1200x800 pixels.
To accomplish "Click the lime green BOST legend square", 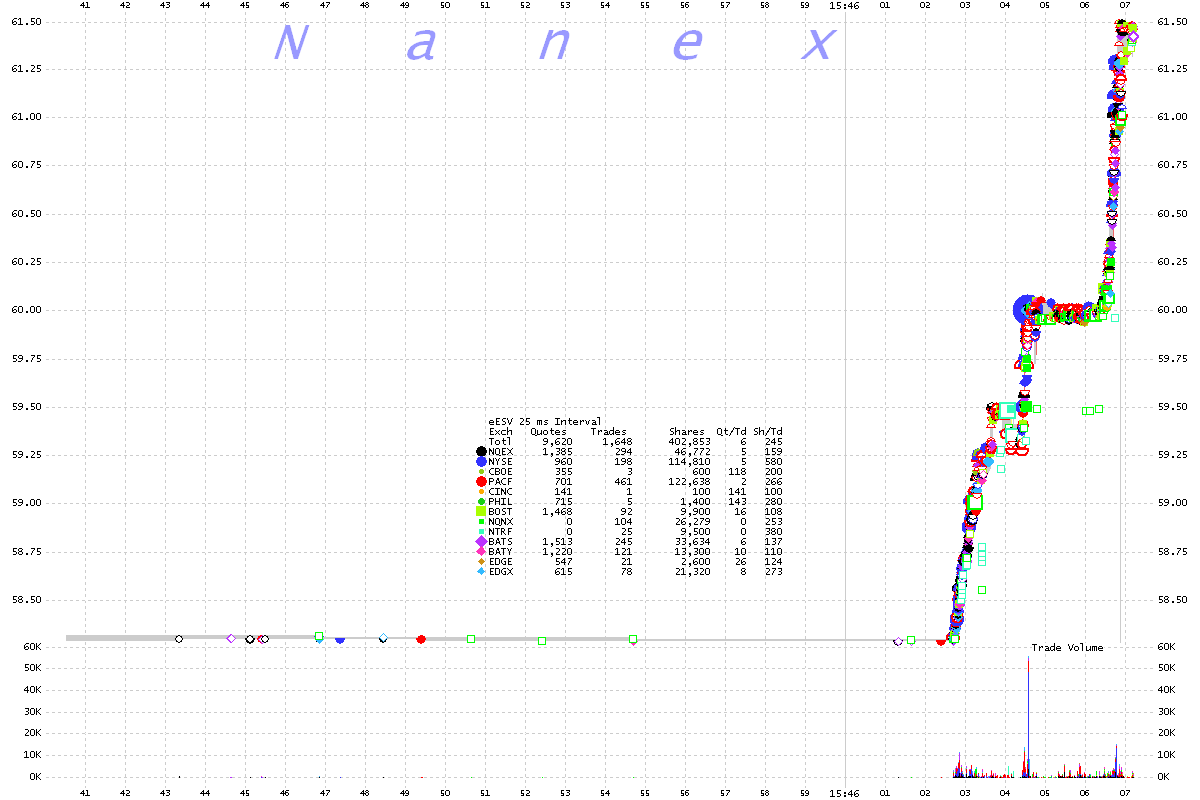I will tap(482, 512).
